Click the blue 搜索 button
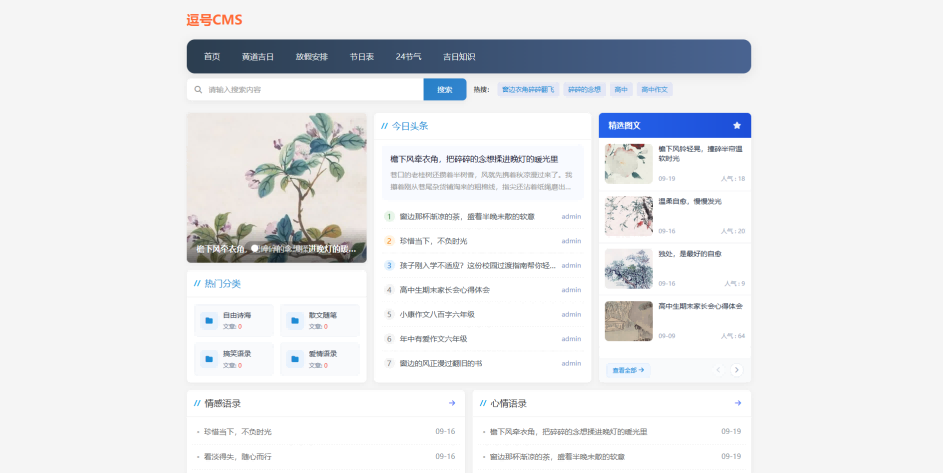 pyautogui.click(x=445, y=90)
